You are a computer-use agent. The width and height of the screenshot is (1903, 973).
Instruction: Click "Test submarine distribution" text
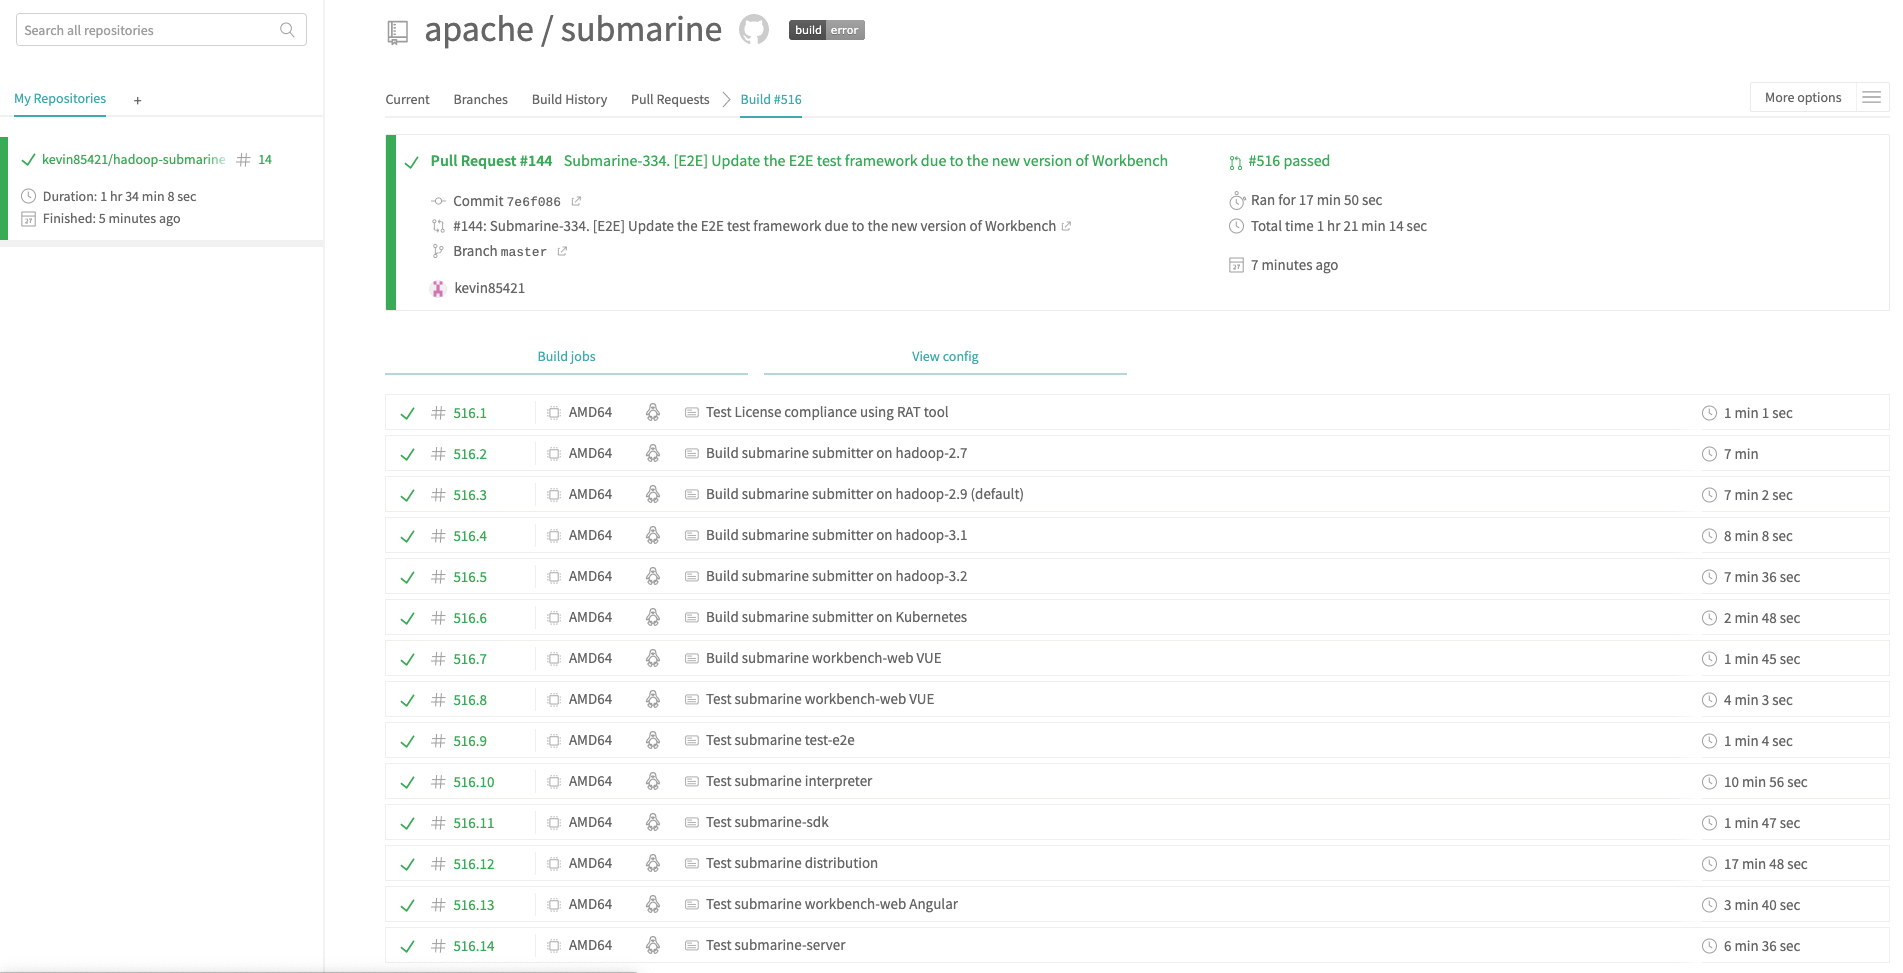click(x=792, y=863)
